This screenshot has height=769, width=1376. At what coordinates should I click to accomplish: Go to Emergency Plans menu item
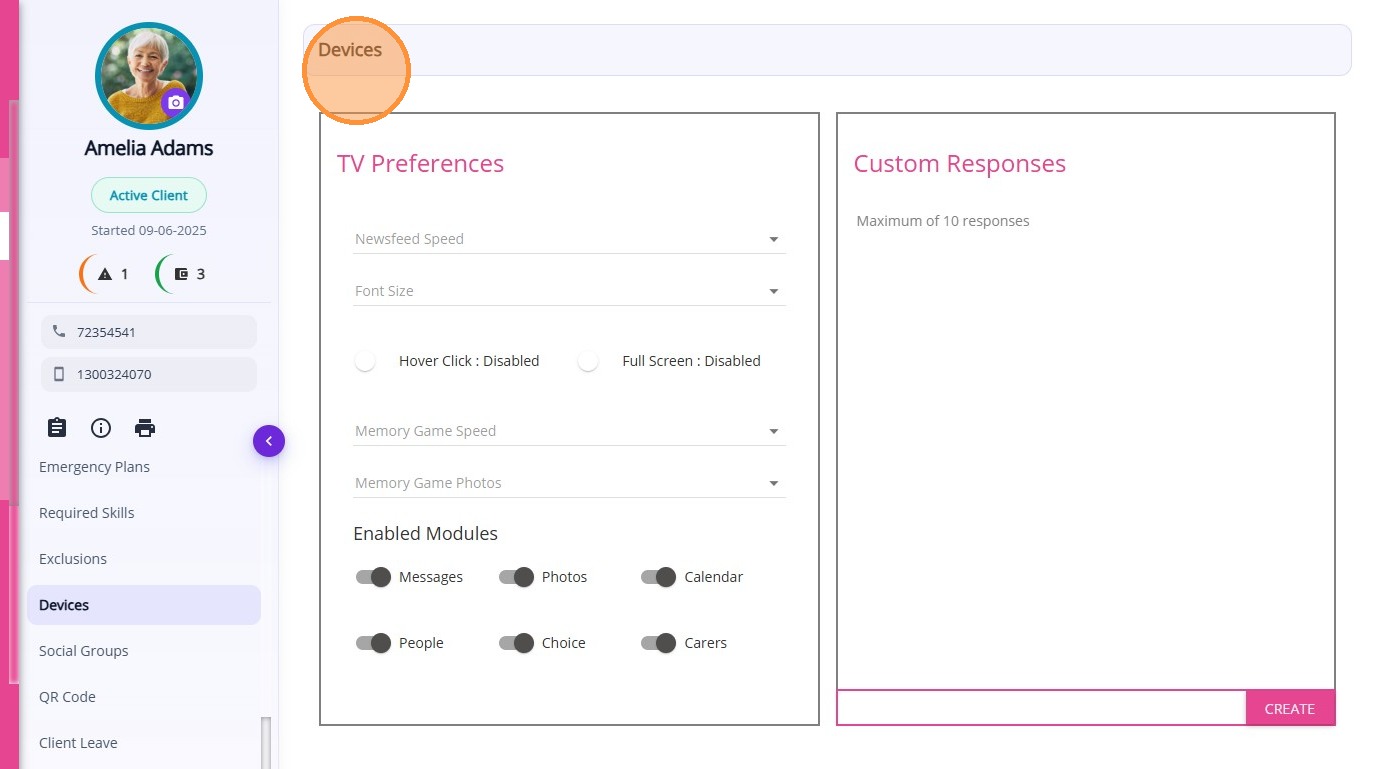click(94, 467)
